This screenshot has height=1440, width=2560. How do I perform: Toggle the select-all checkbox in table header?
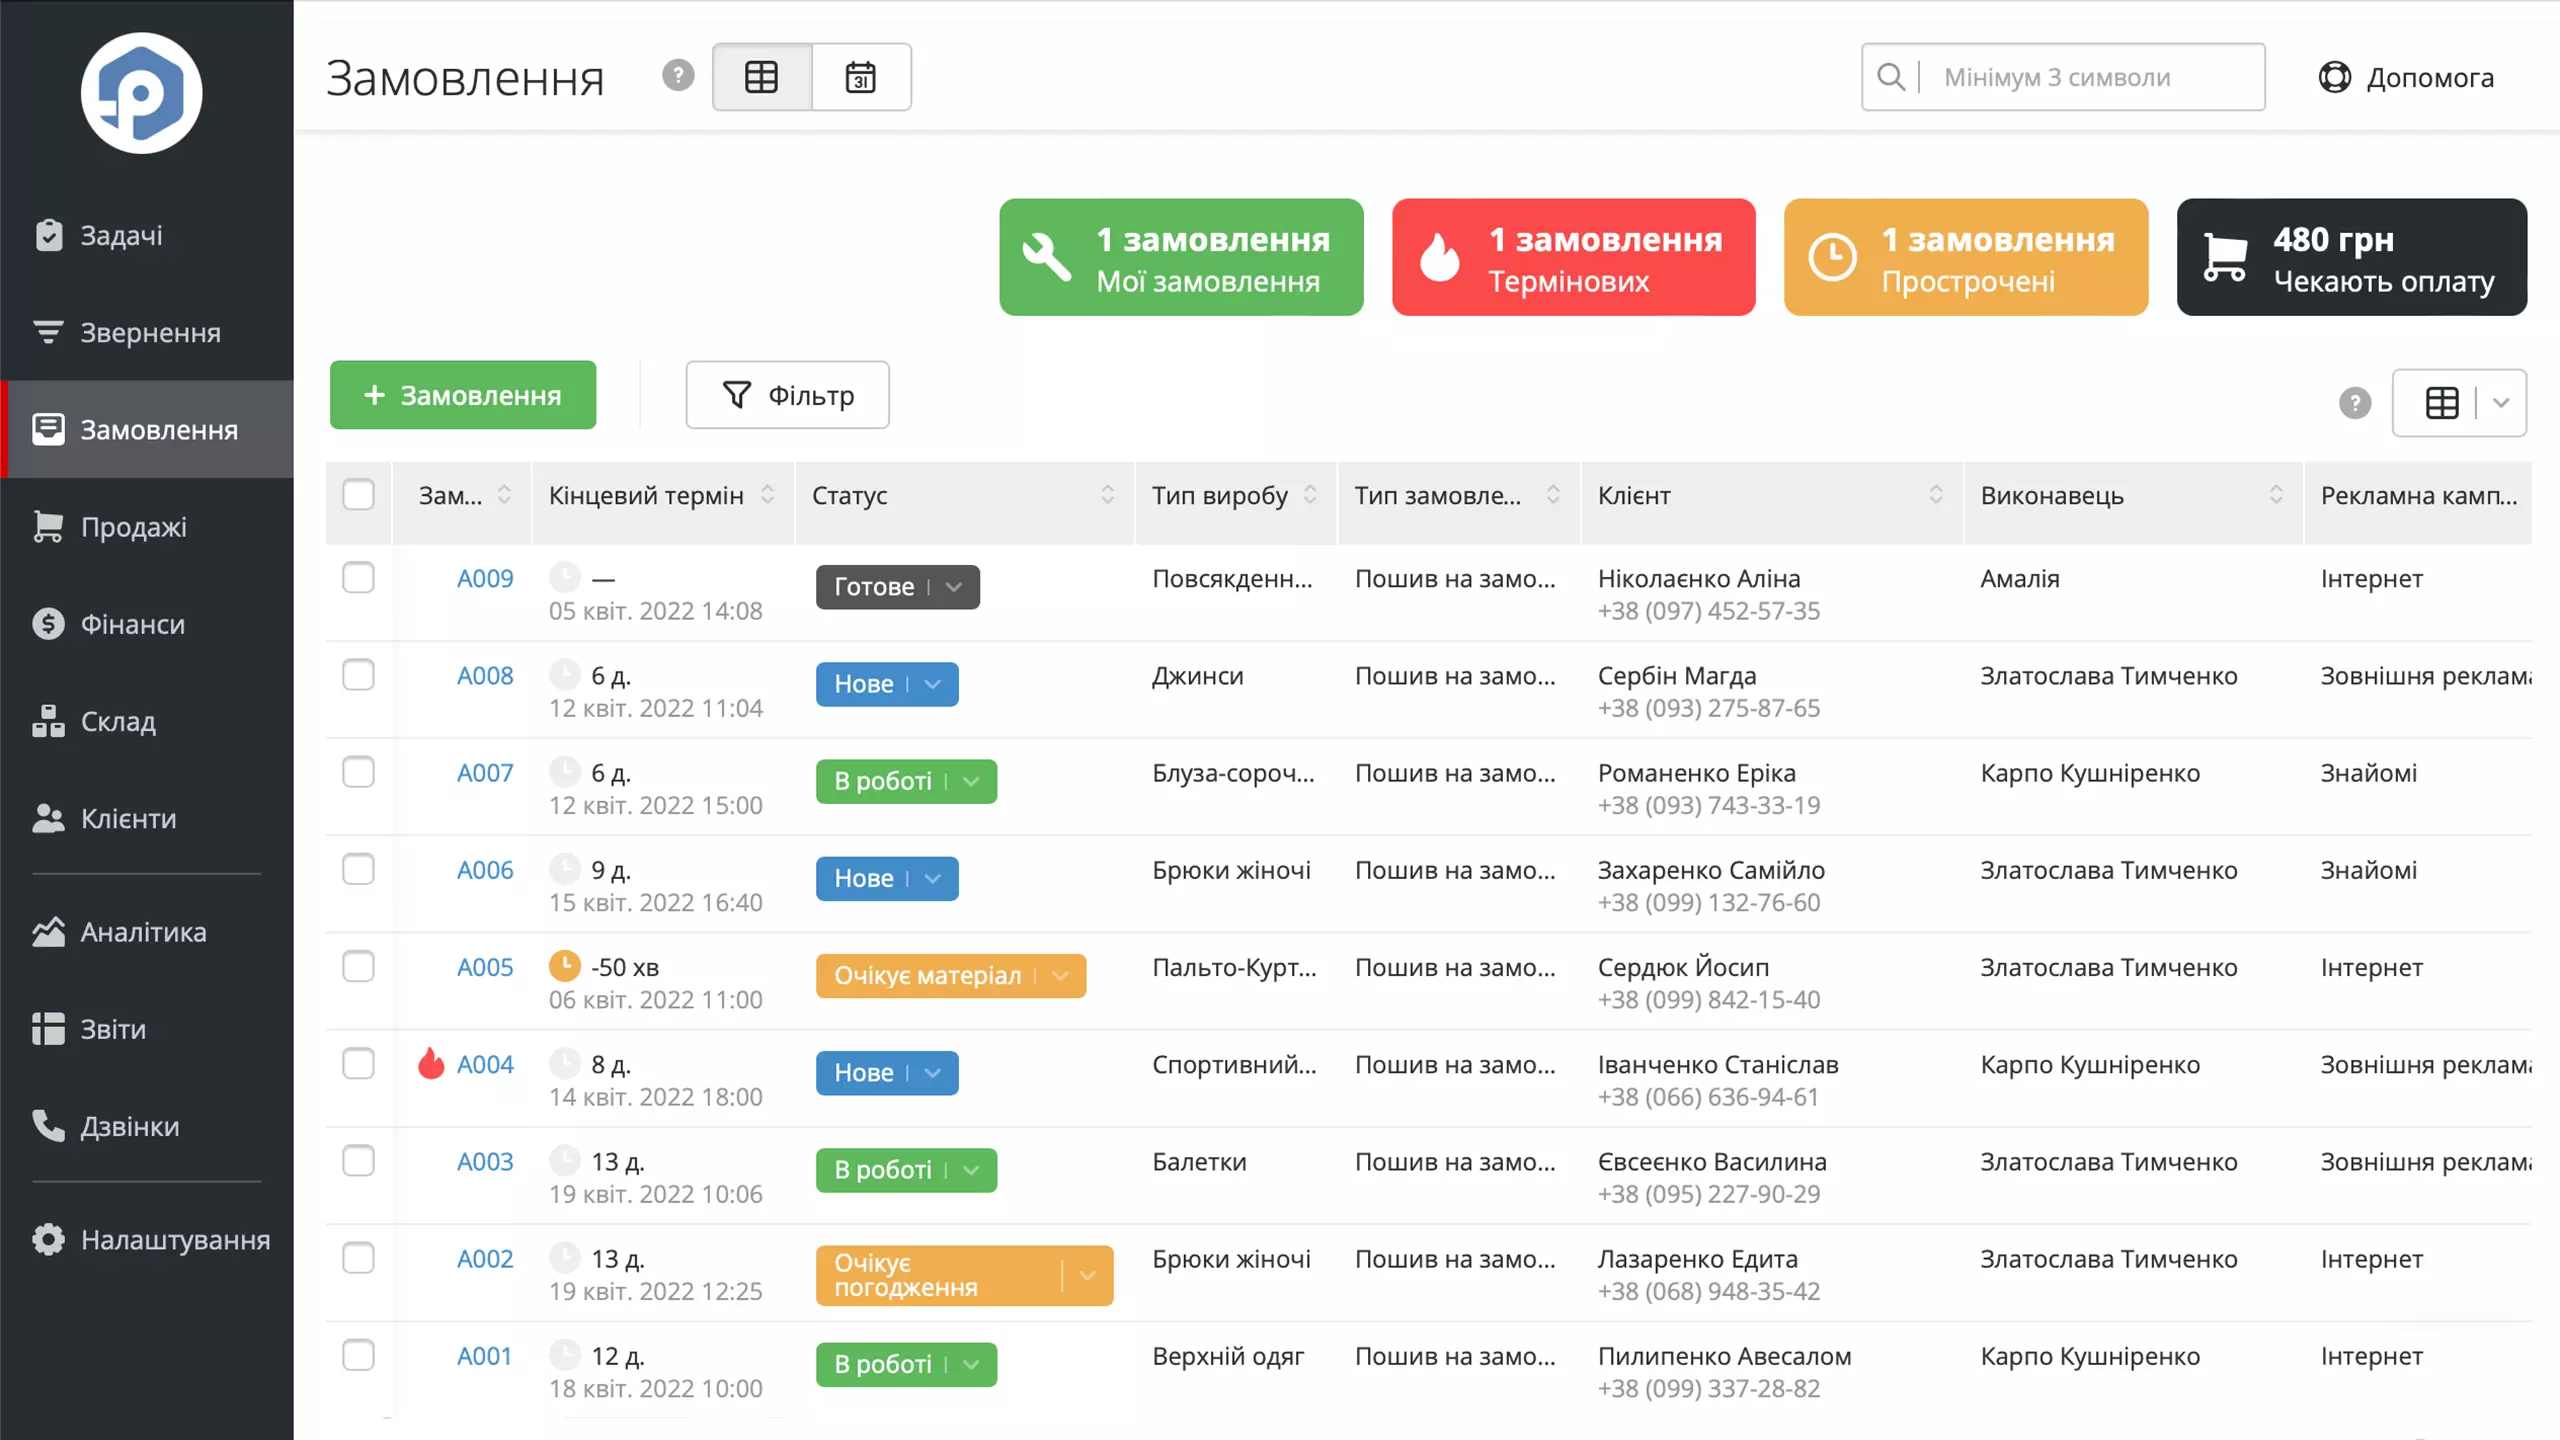[x=358, y=494]
